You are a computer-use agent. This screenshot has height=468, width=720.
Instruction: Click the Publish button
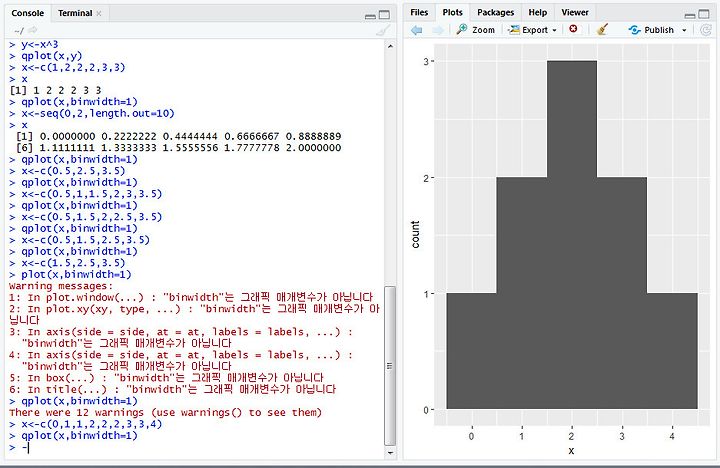tap(651, 30)
